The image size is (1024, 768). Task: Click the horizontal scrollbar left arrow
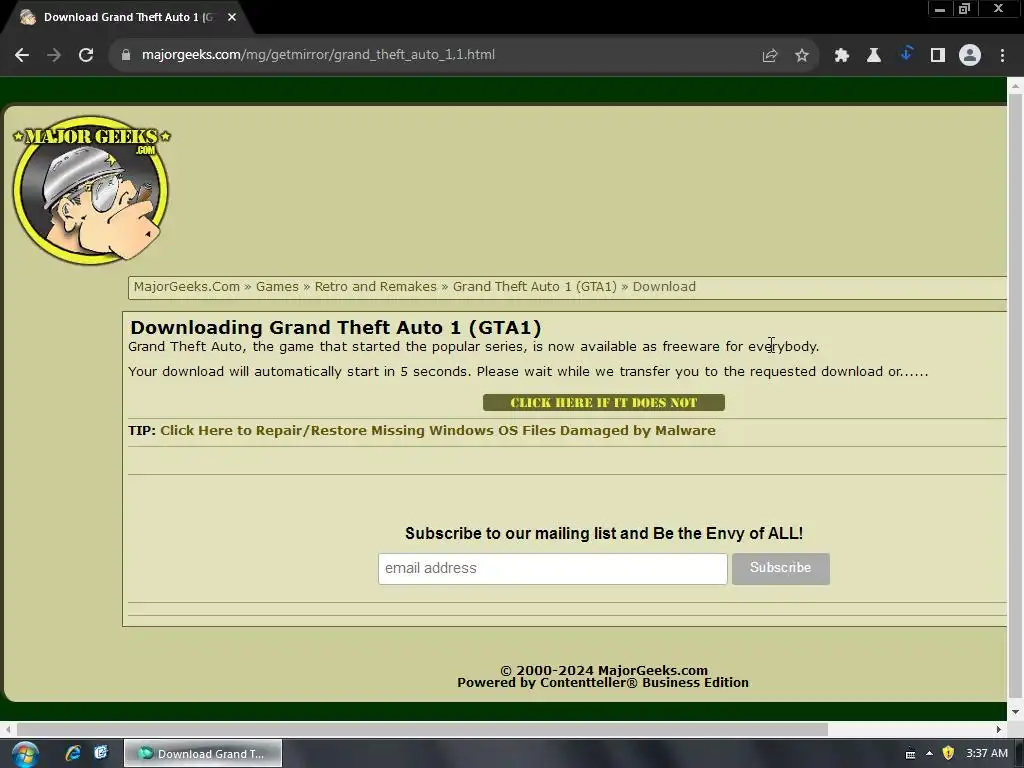(8, 729)
